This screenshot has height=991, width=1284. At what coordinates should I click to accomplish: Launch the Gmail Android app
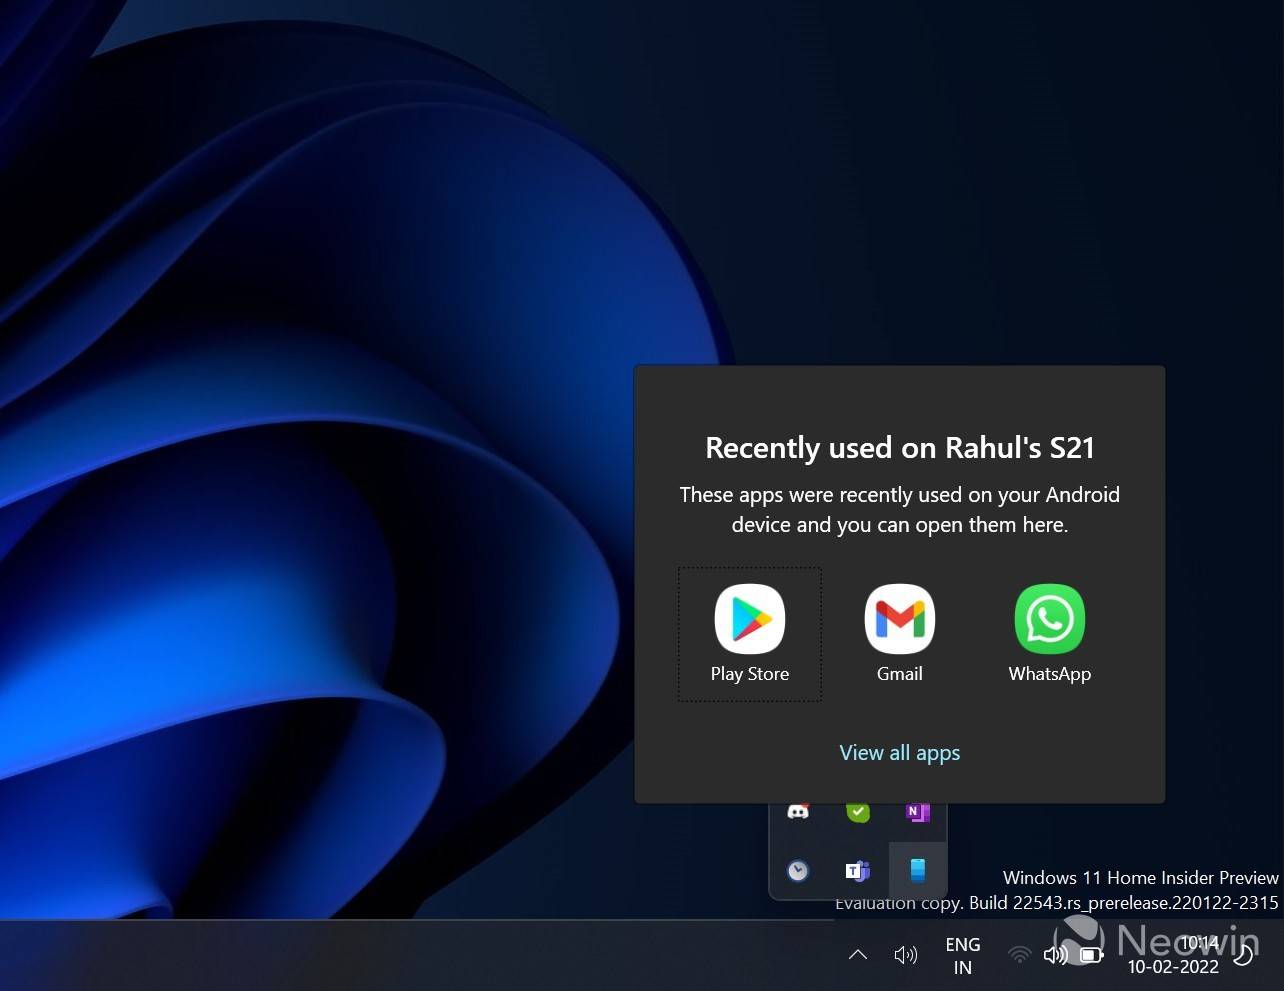coord(899,619)
